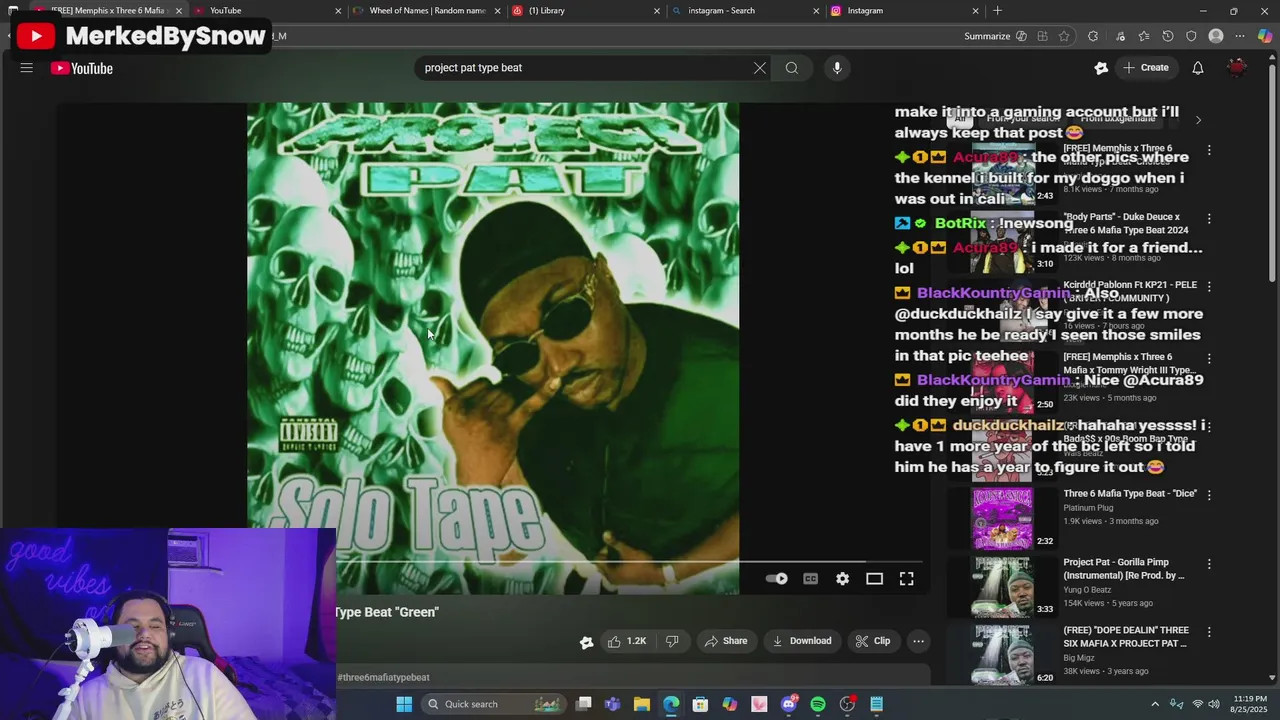
Task: Open YouTube notifications bell
Action: tap(1198, 68)
